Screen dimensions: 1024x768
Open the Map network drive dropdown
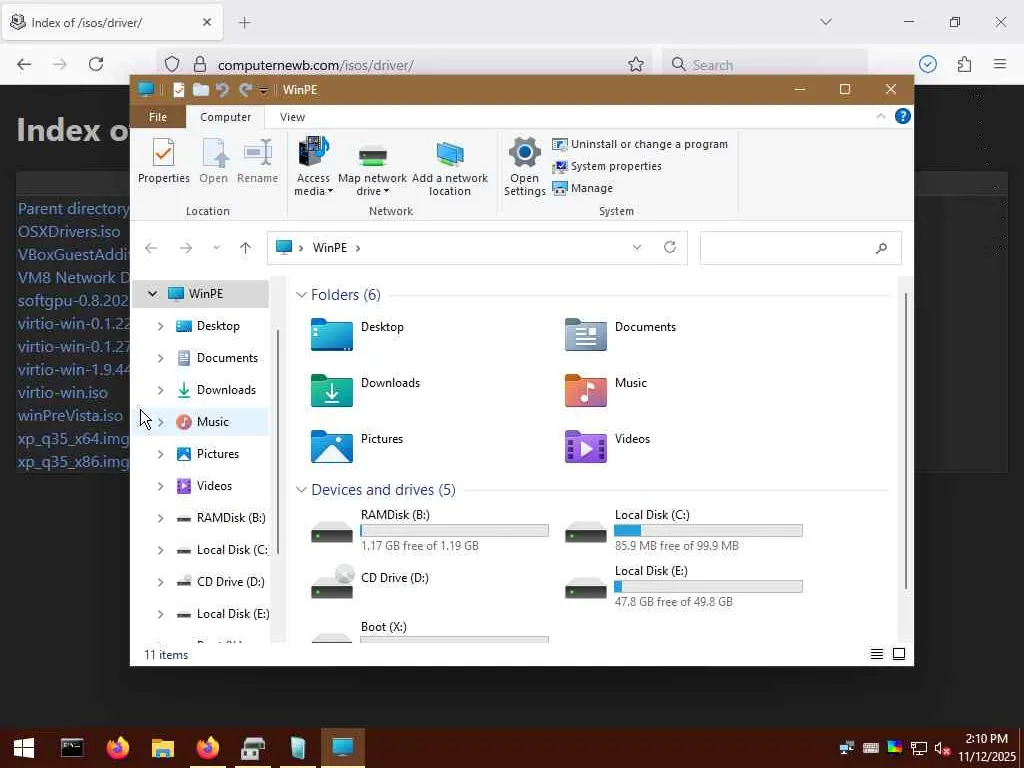coord(372,167)
